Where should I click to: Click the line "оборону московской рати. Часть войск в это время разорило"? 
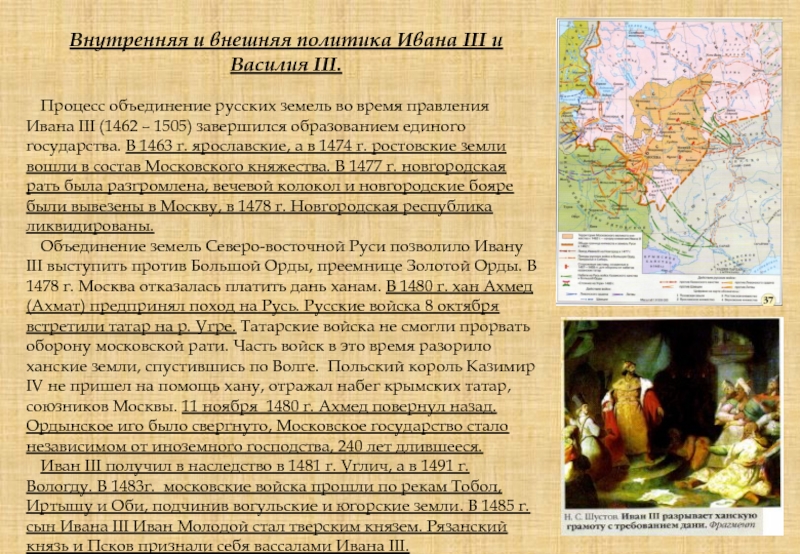[259, 346]
